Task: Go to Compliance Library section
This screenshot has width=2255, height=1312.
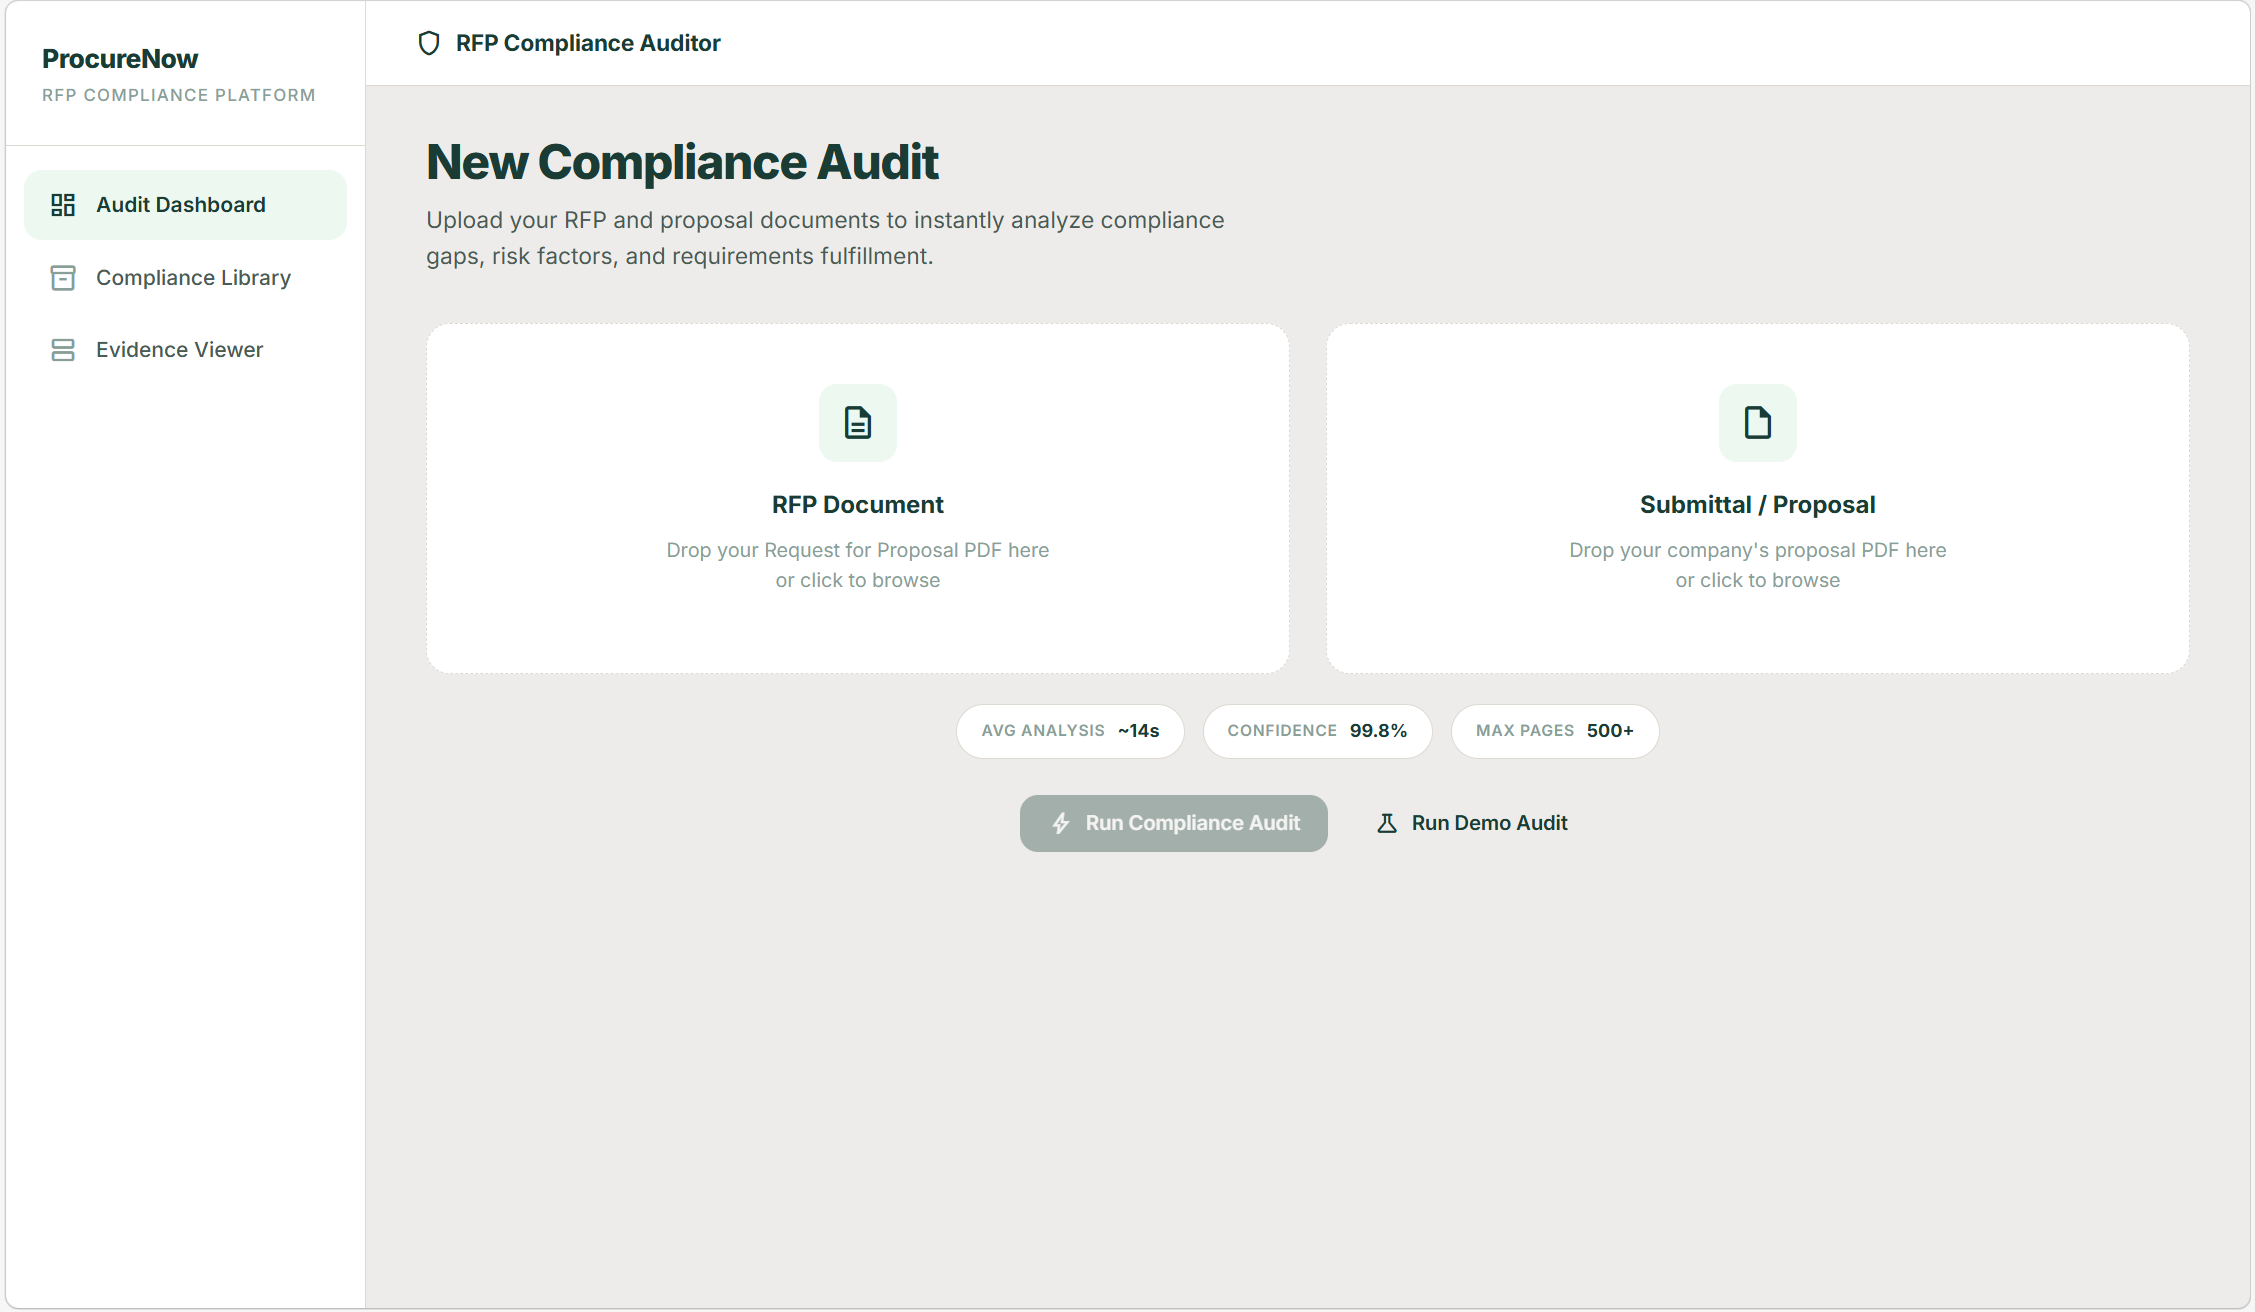Action: pyautogui.click(x=193, y=278)
